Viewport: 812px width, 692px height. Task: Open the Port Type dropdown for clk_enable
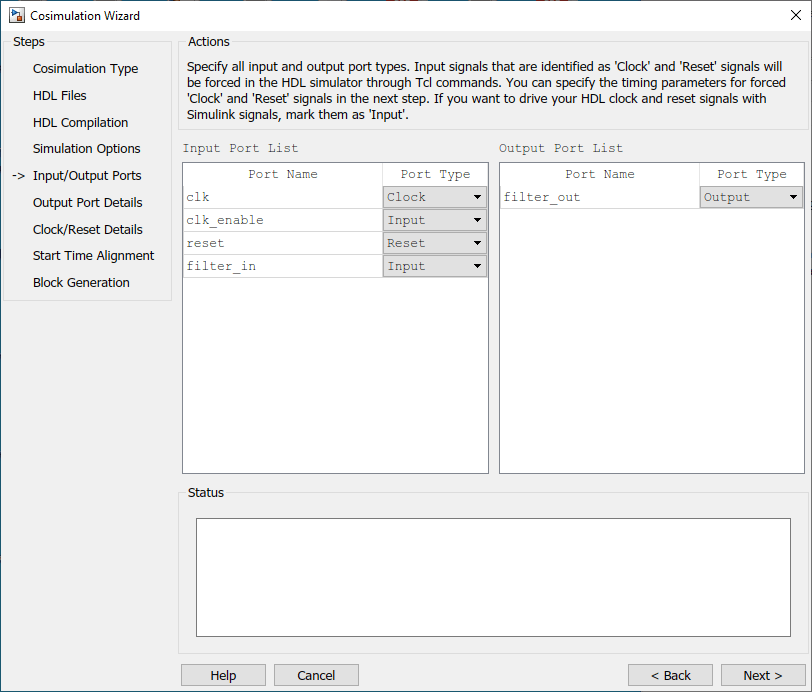(x=477, y=219)
